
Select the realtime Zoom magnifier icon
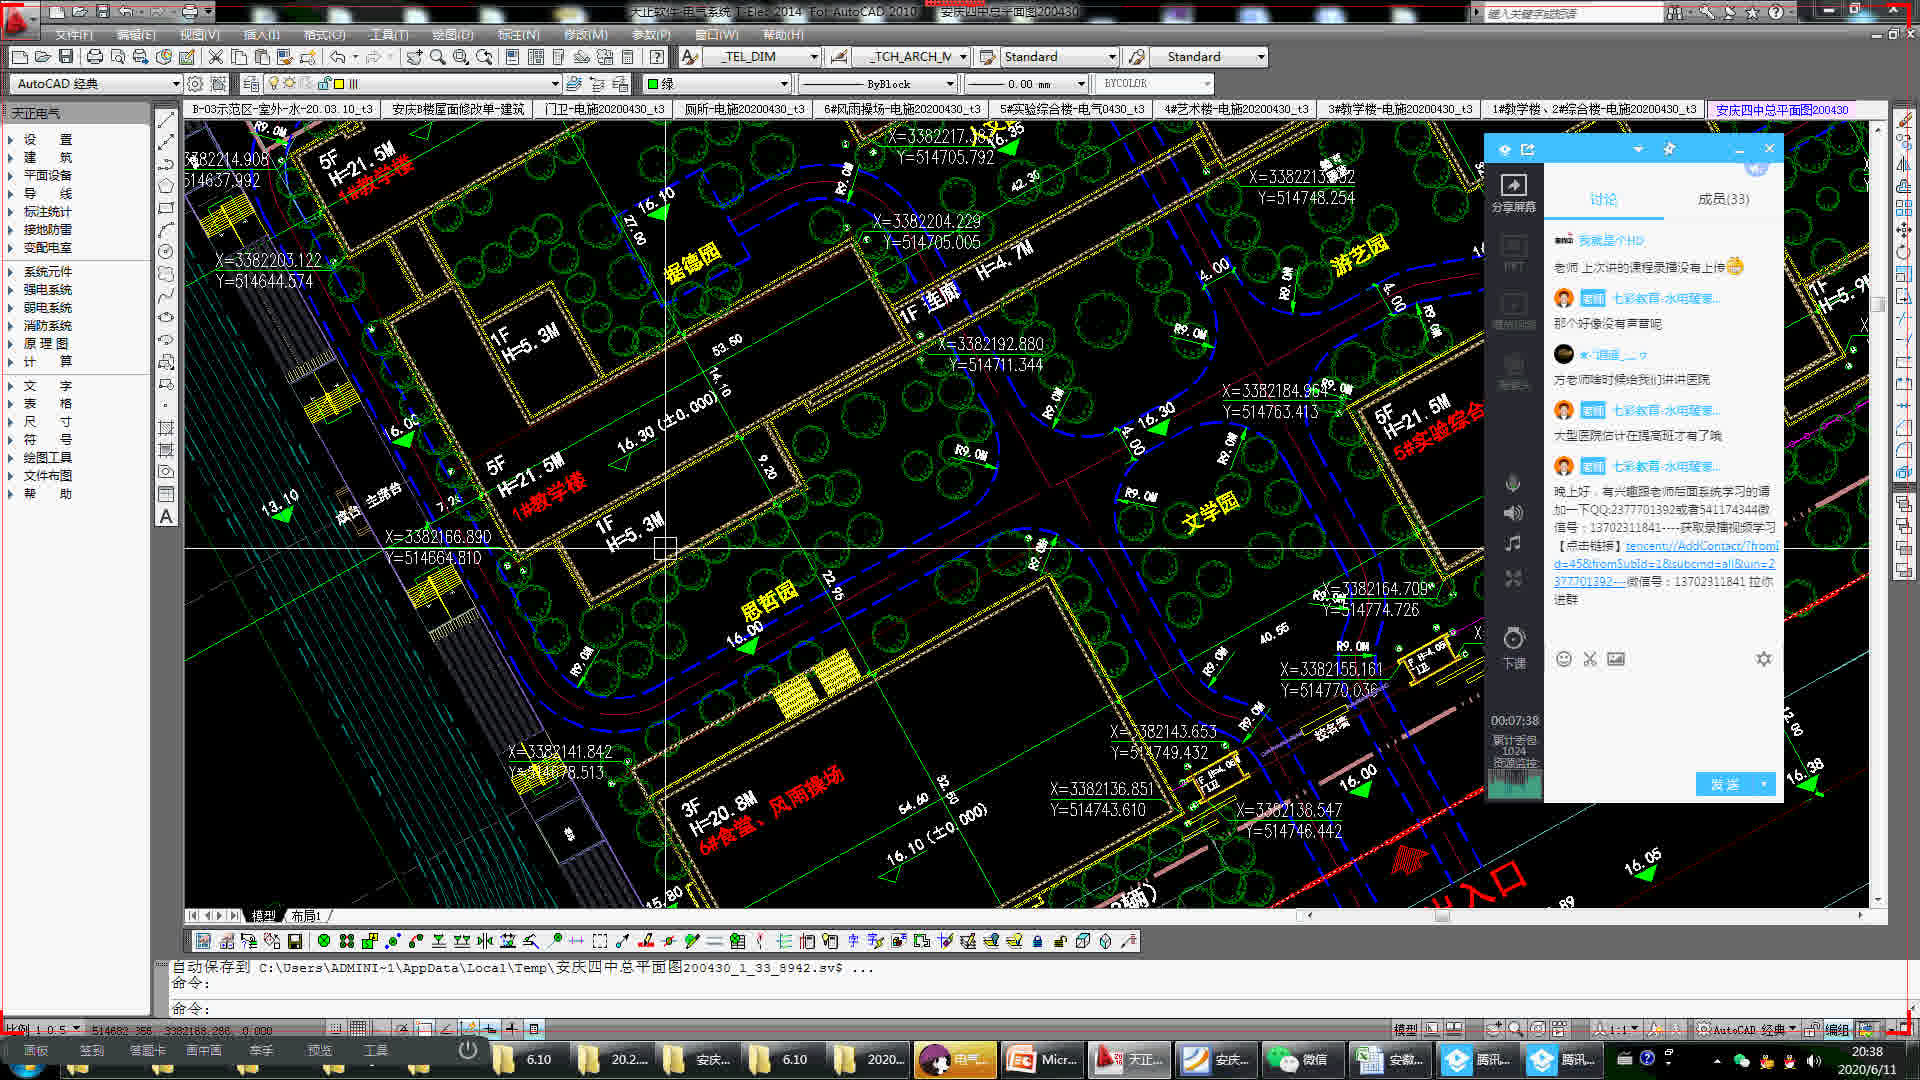tap(437, 57)
